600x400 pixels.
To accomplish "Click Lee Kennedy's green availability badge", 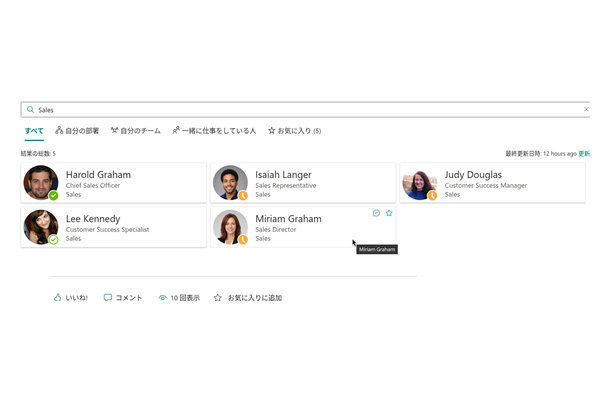I will tap(54, 240).
